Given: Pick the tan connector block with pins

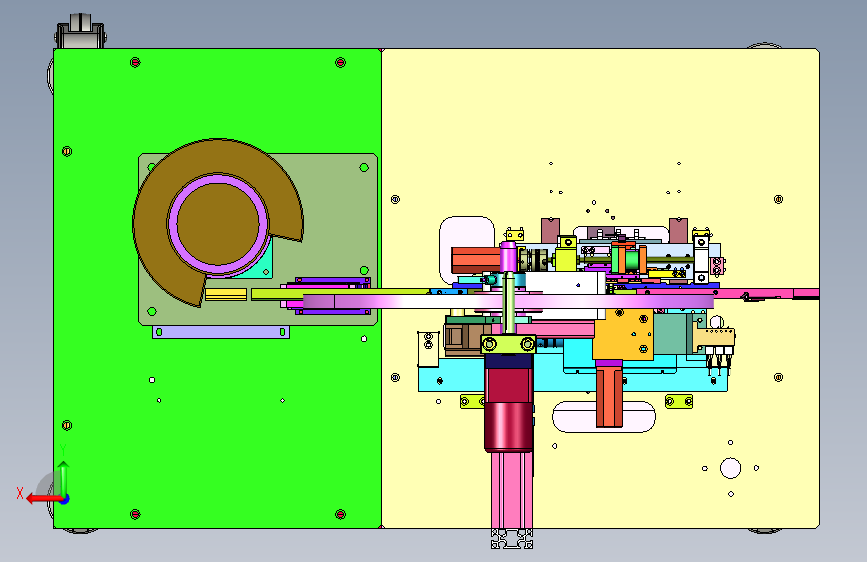Looking at the screenshot, I should coord(714,339).
